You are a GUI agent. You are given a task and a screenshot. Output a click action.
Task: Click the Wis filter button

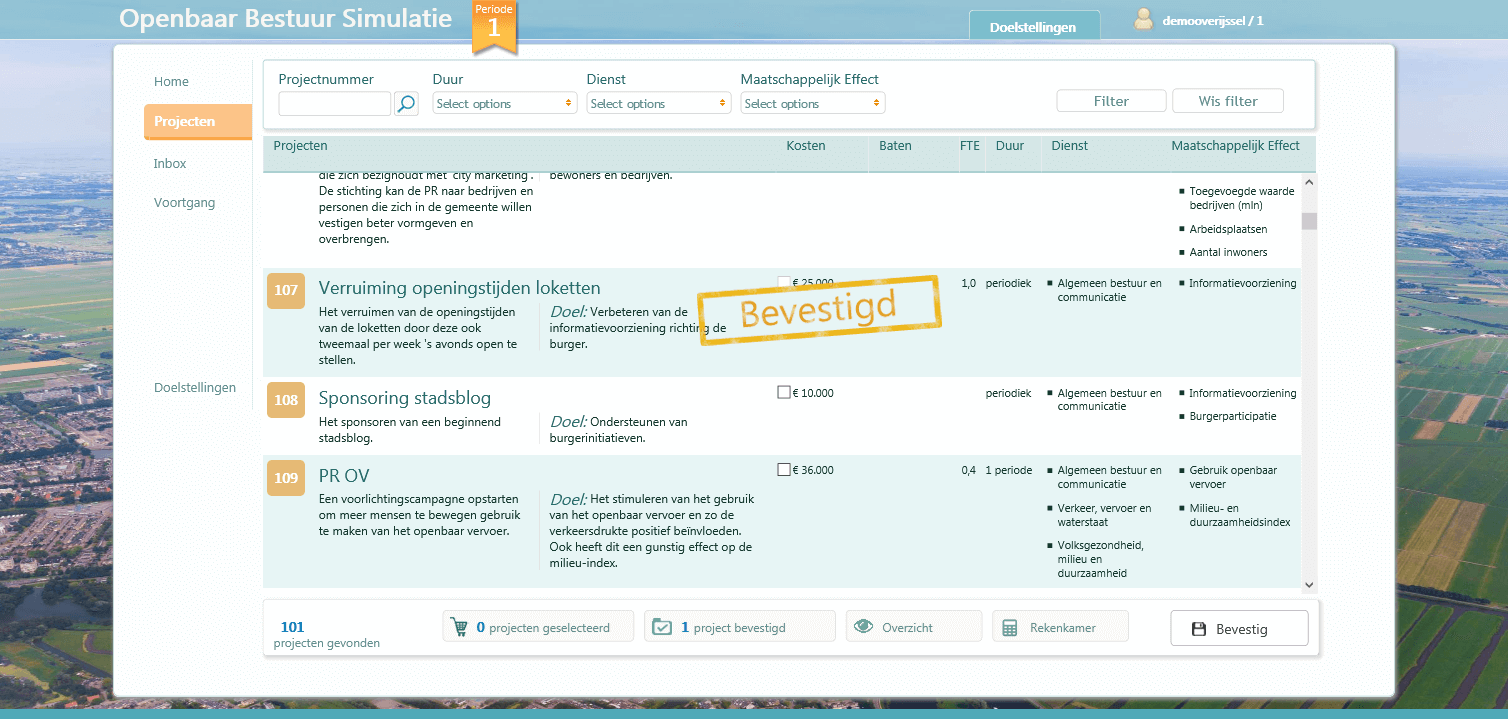1227,101
